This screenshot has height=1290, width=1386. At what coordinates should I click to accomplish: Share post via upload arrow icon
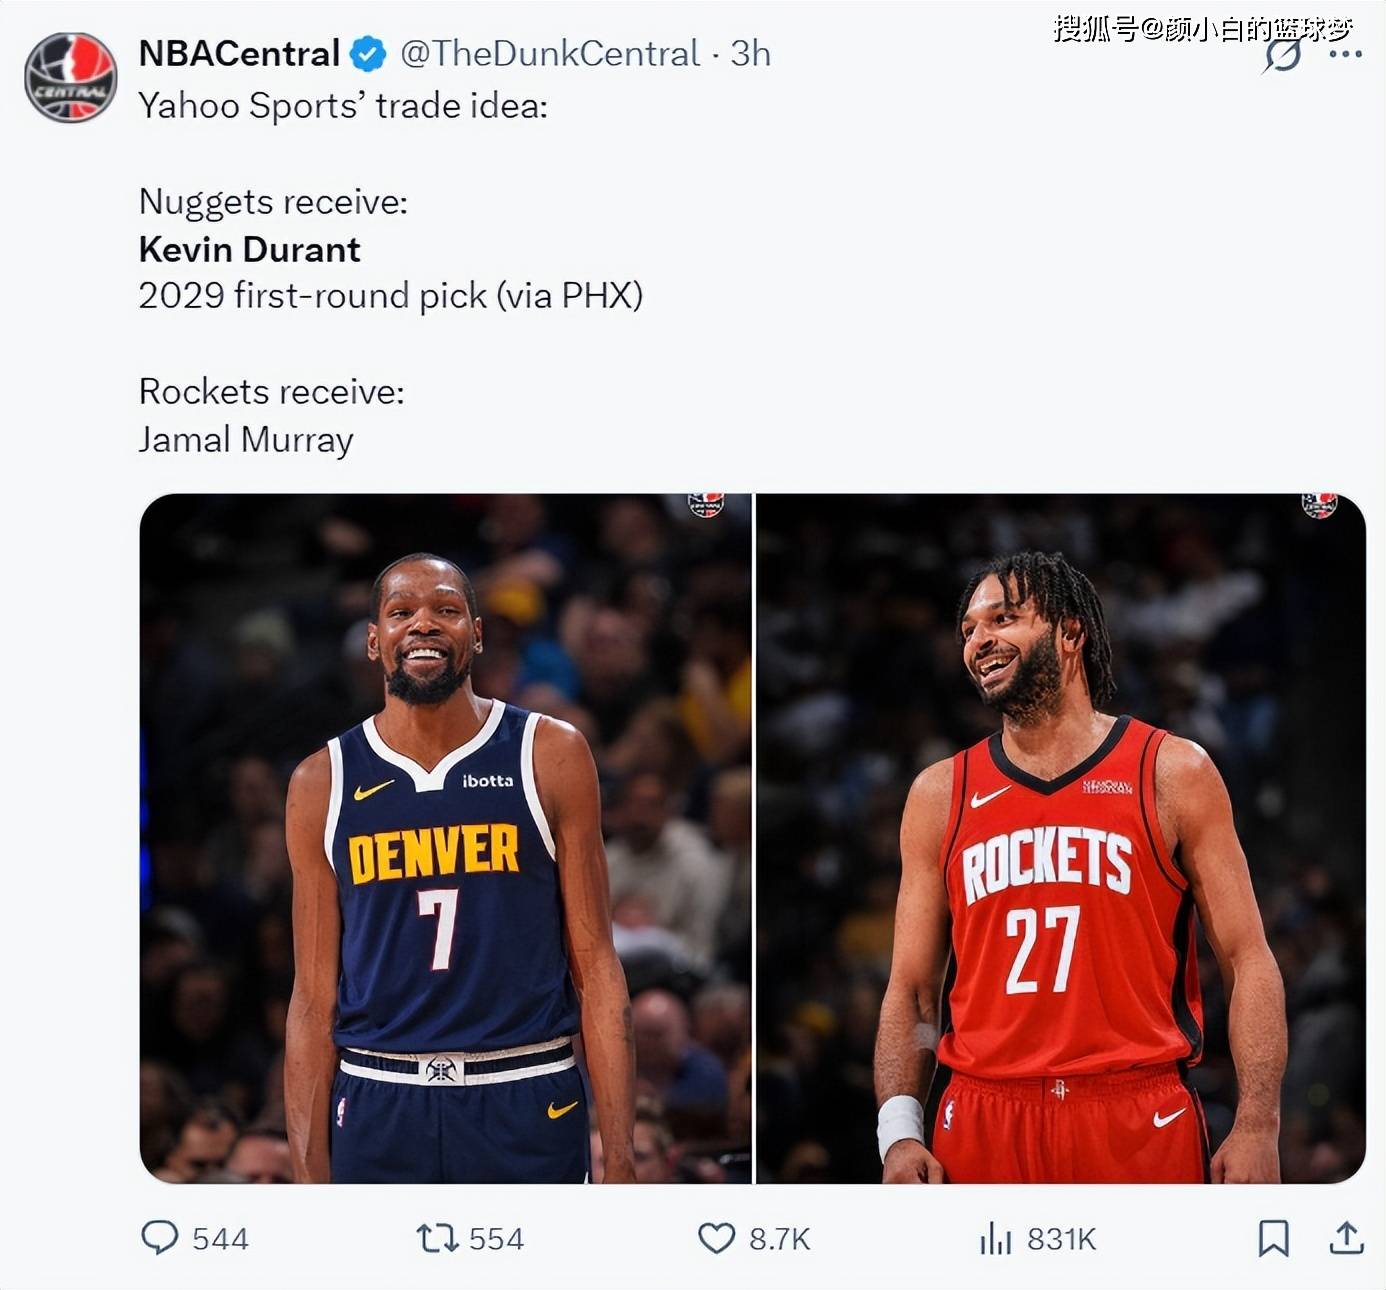click(1347, 1238)
